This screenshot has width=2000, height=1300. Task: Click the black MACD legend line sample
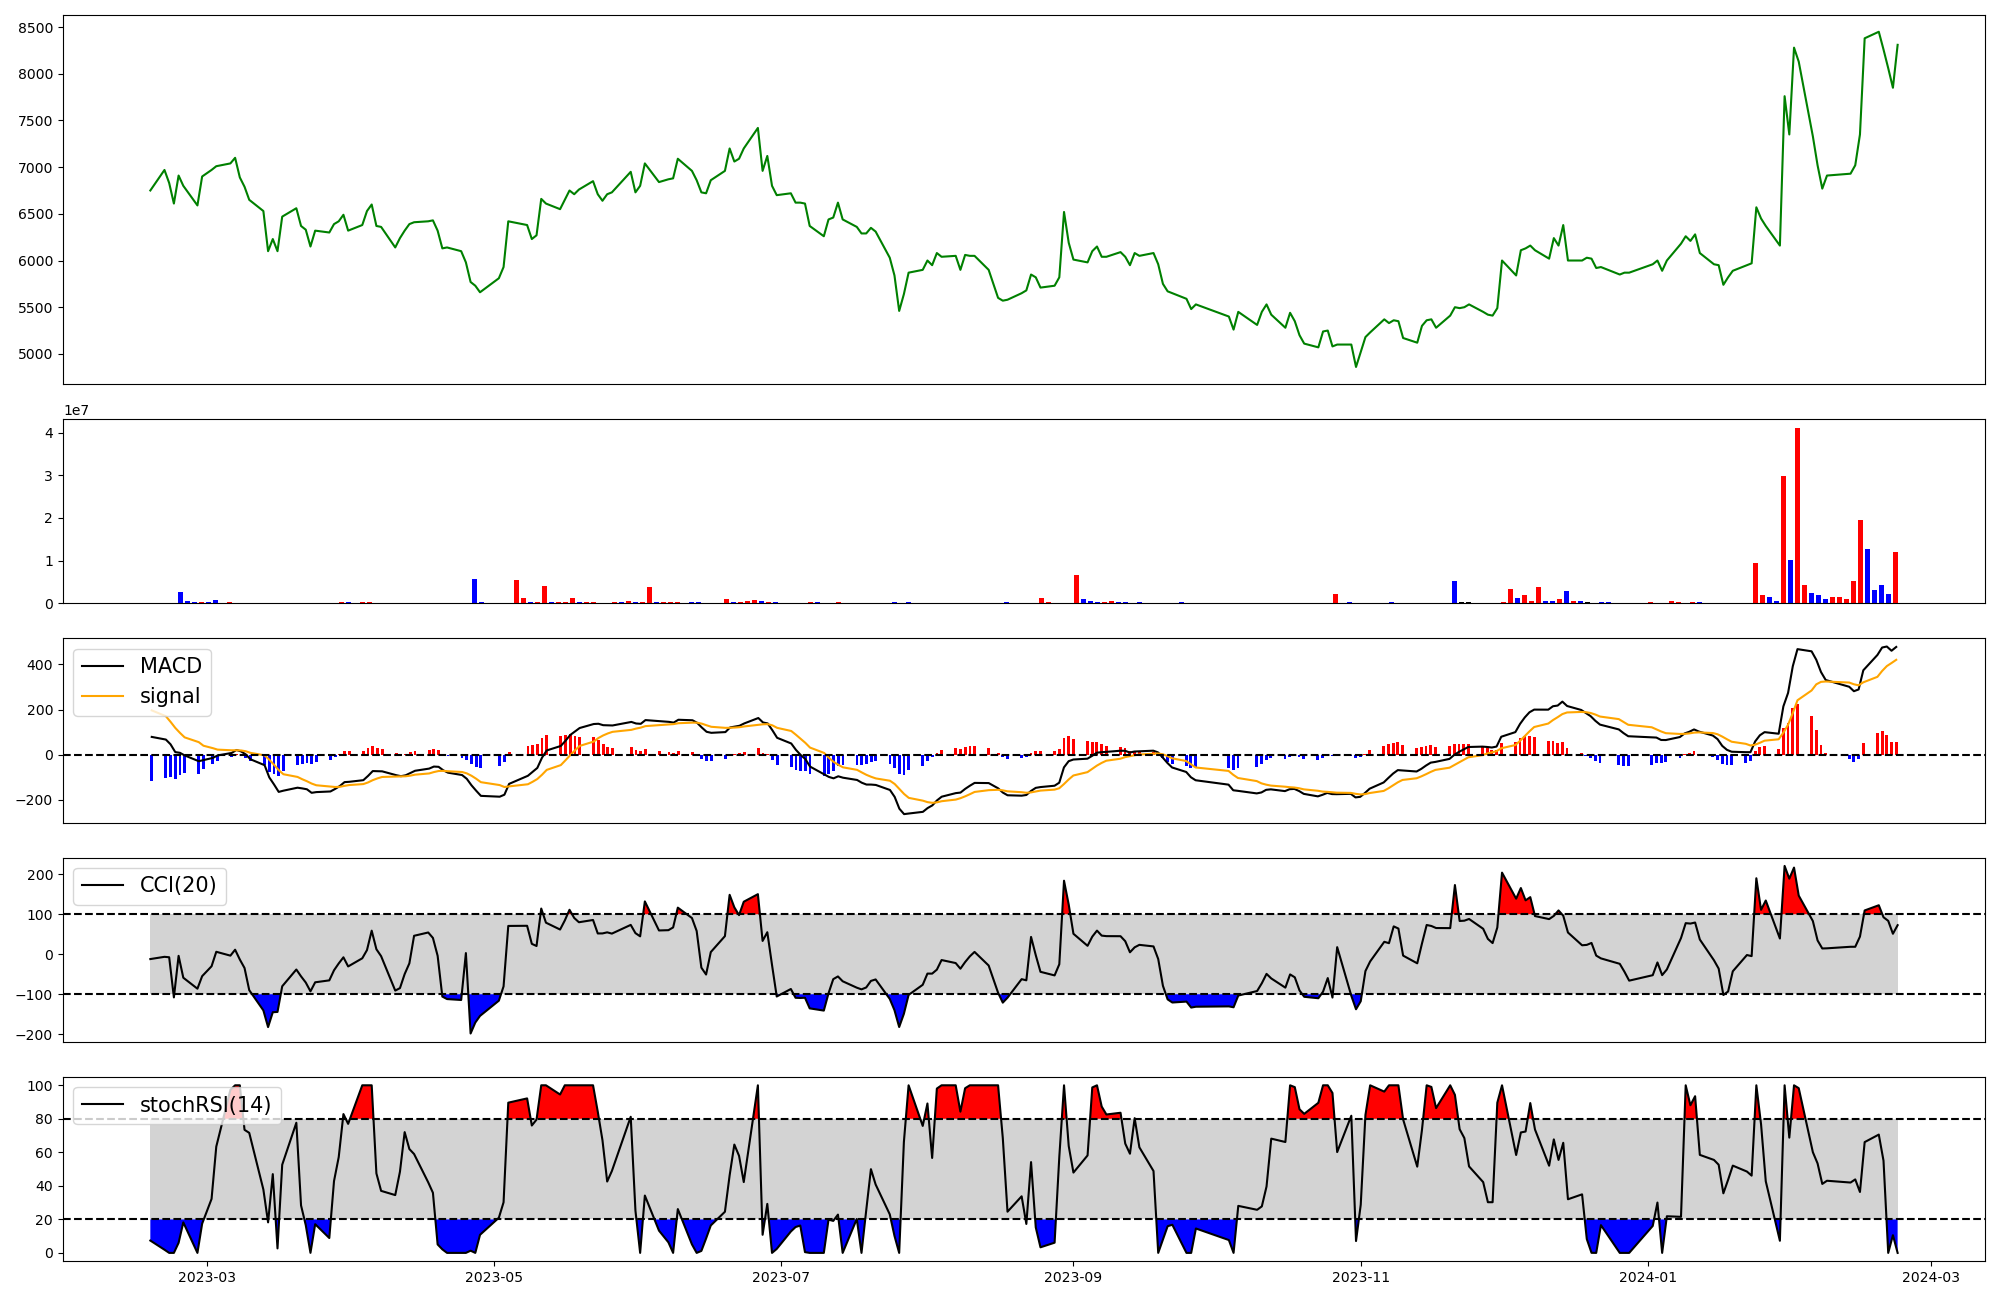(x=102, y=666)
